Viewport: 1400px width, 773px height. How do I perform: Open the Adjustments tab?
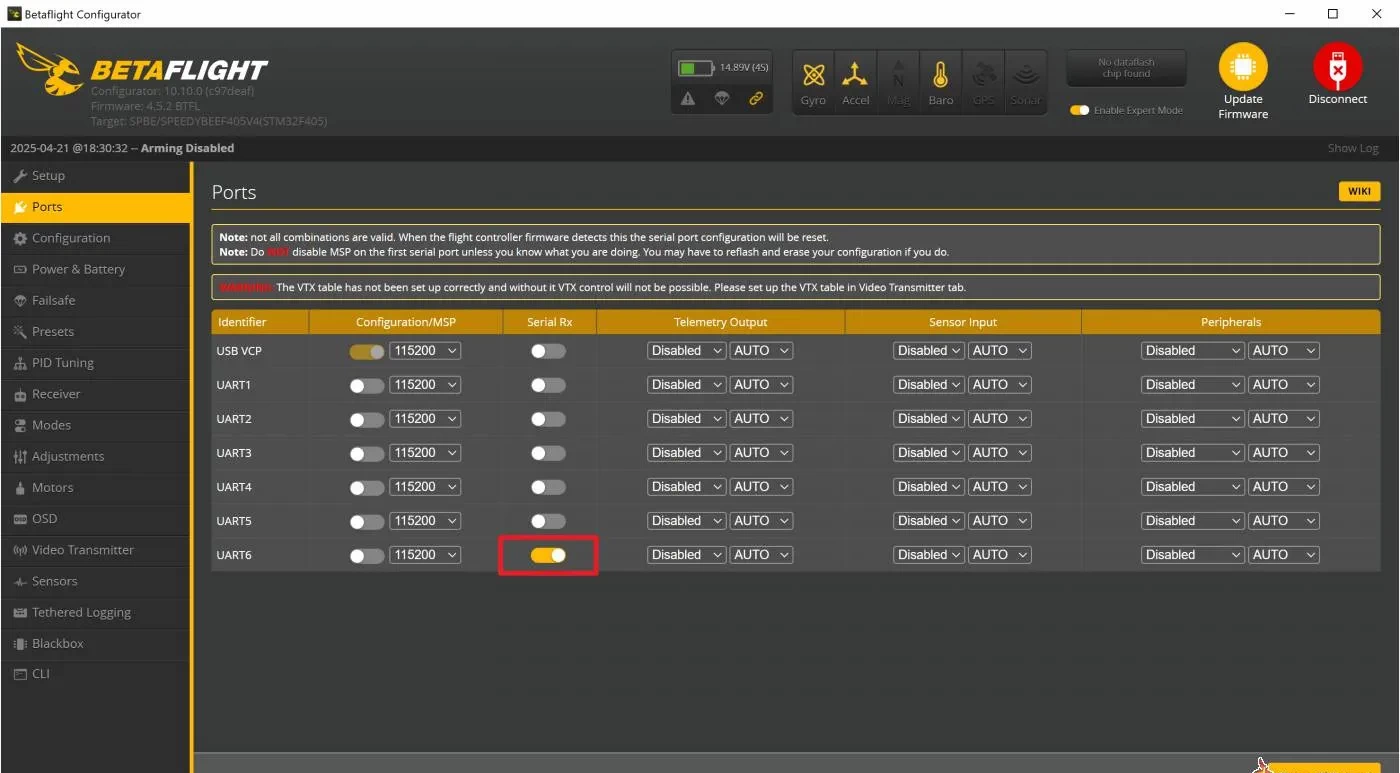pyautogui.click(x=95, y=456)
